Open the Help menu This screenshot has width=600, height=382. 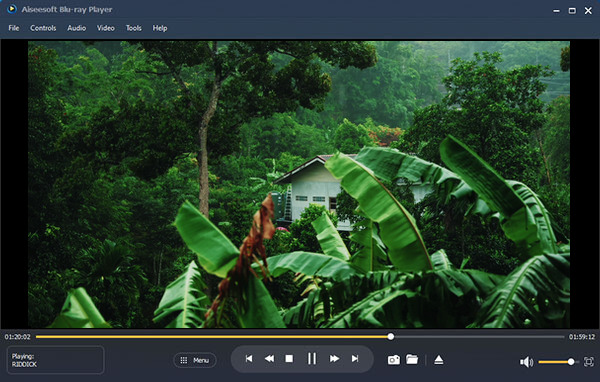[160, 28]
